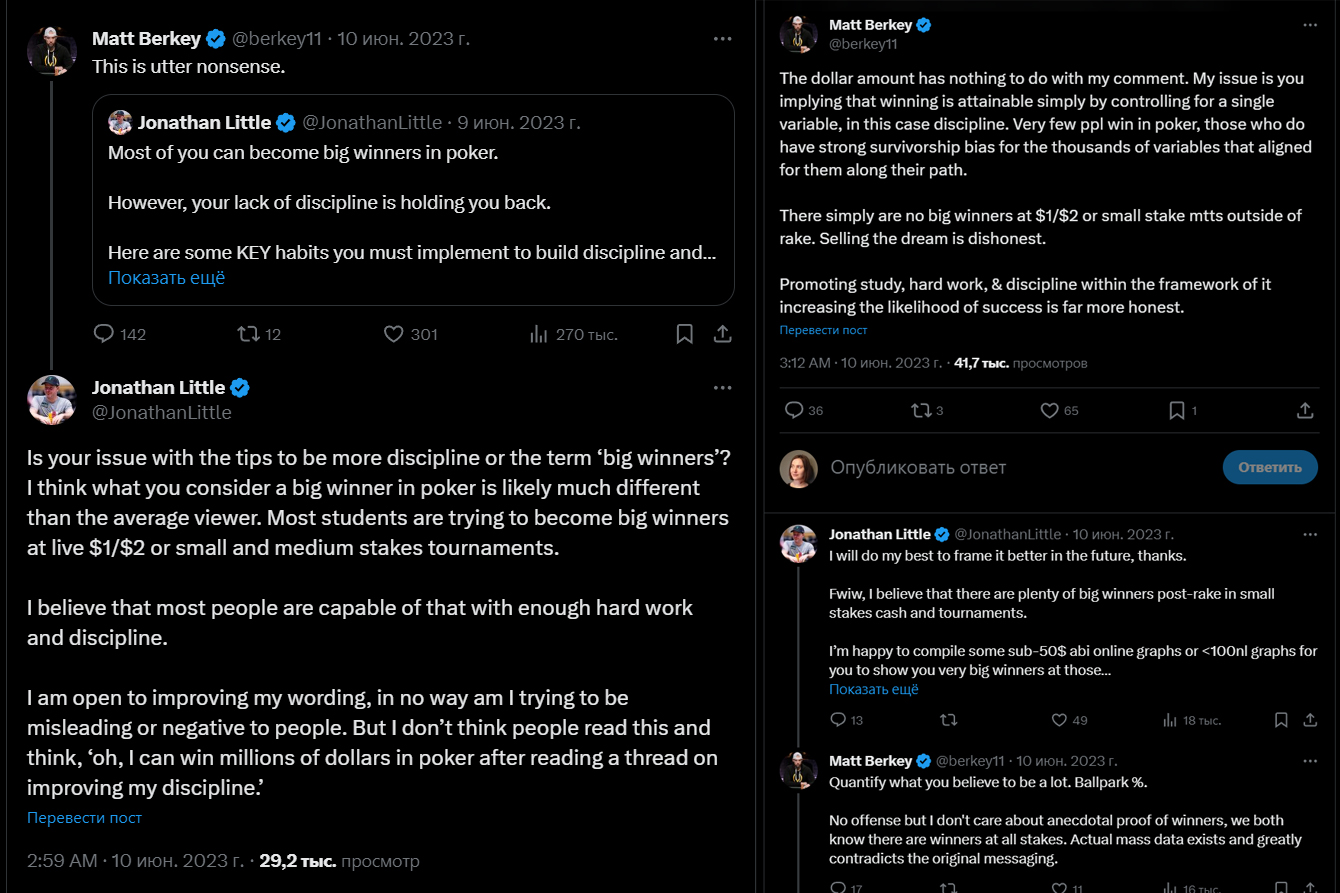
Task: Retweet the right-panel post with 3 reposts
Action: click(x=921, y=410)
